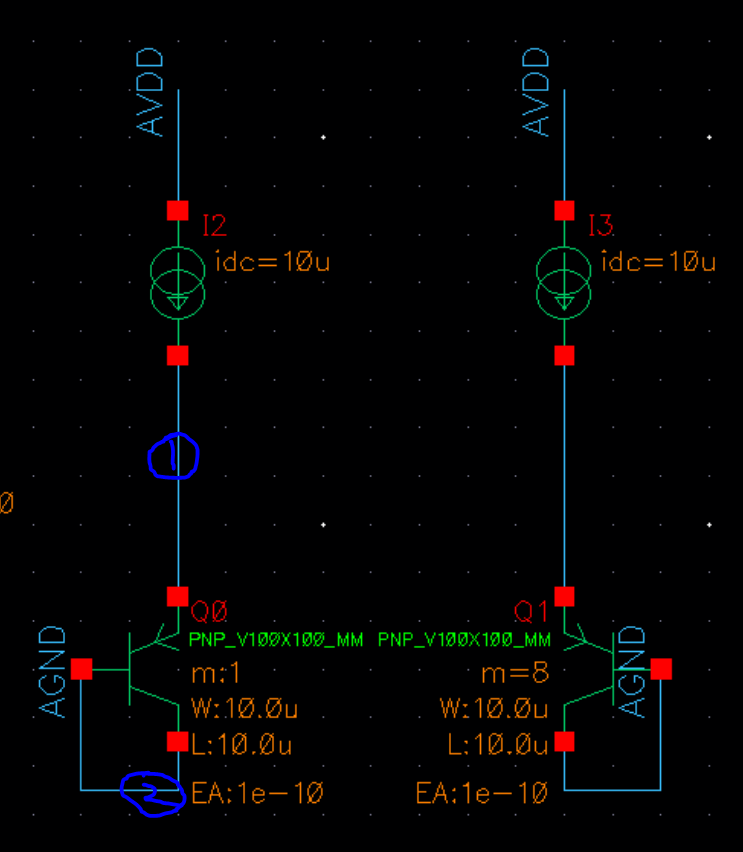The image size is (743, 852).
Task: Click the collector pin of Q0 beside L:10.0u
Action: click(x=178, y=742)
